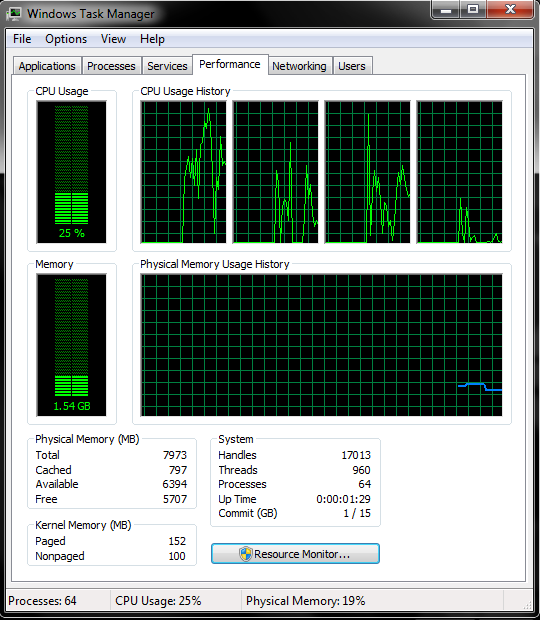This screenshot has width=540, height=620.
Task: Close the Task Manager window
Action: (x=510, y=9)
